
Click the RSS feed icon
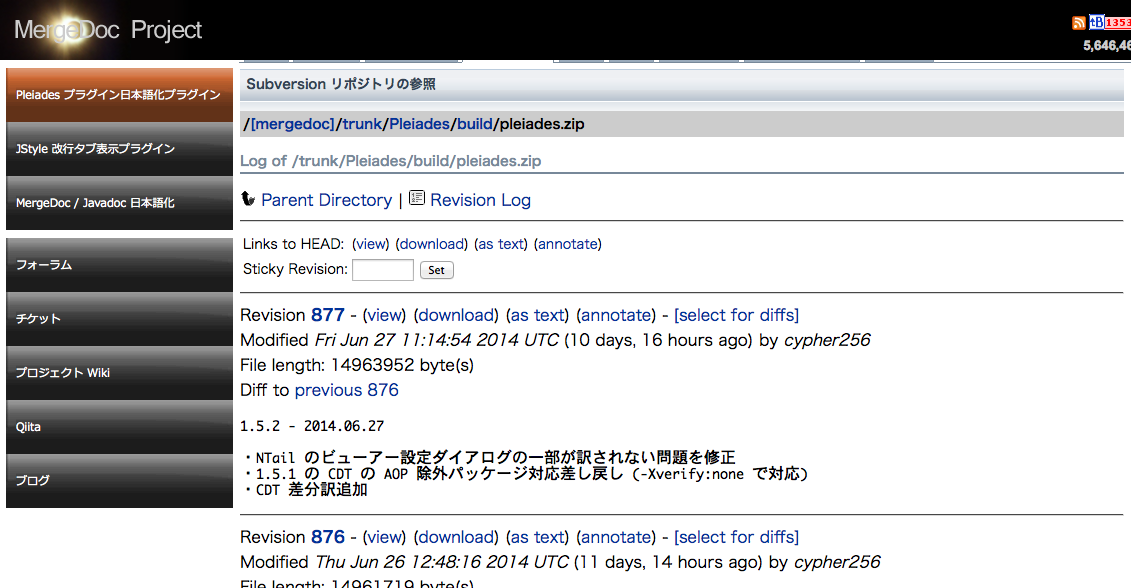pos(1078,22)
